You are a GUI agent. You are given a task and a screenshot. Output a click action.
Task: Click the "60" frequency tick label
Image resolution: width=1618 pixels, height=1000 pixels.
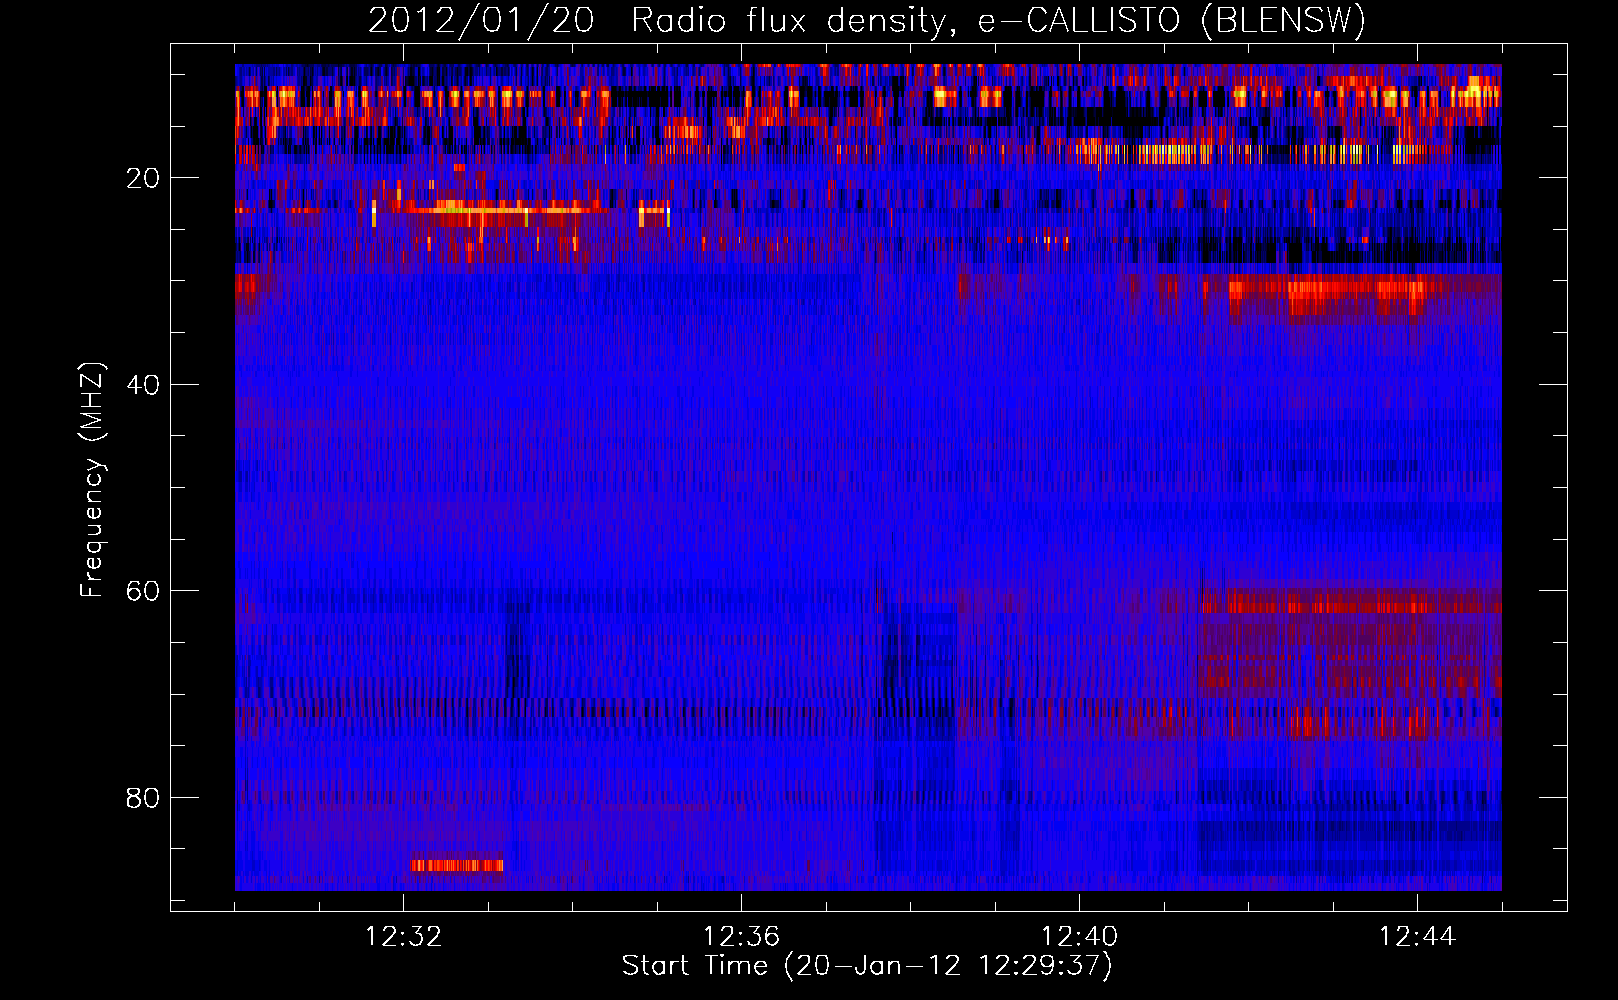[143, 591]
